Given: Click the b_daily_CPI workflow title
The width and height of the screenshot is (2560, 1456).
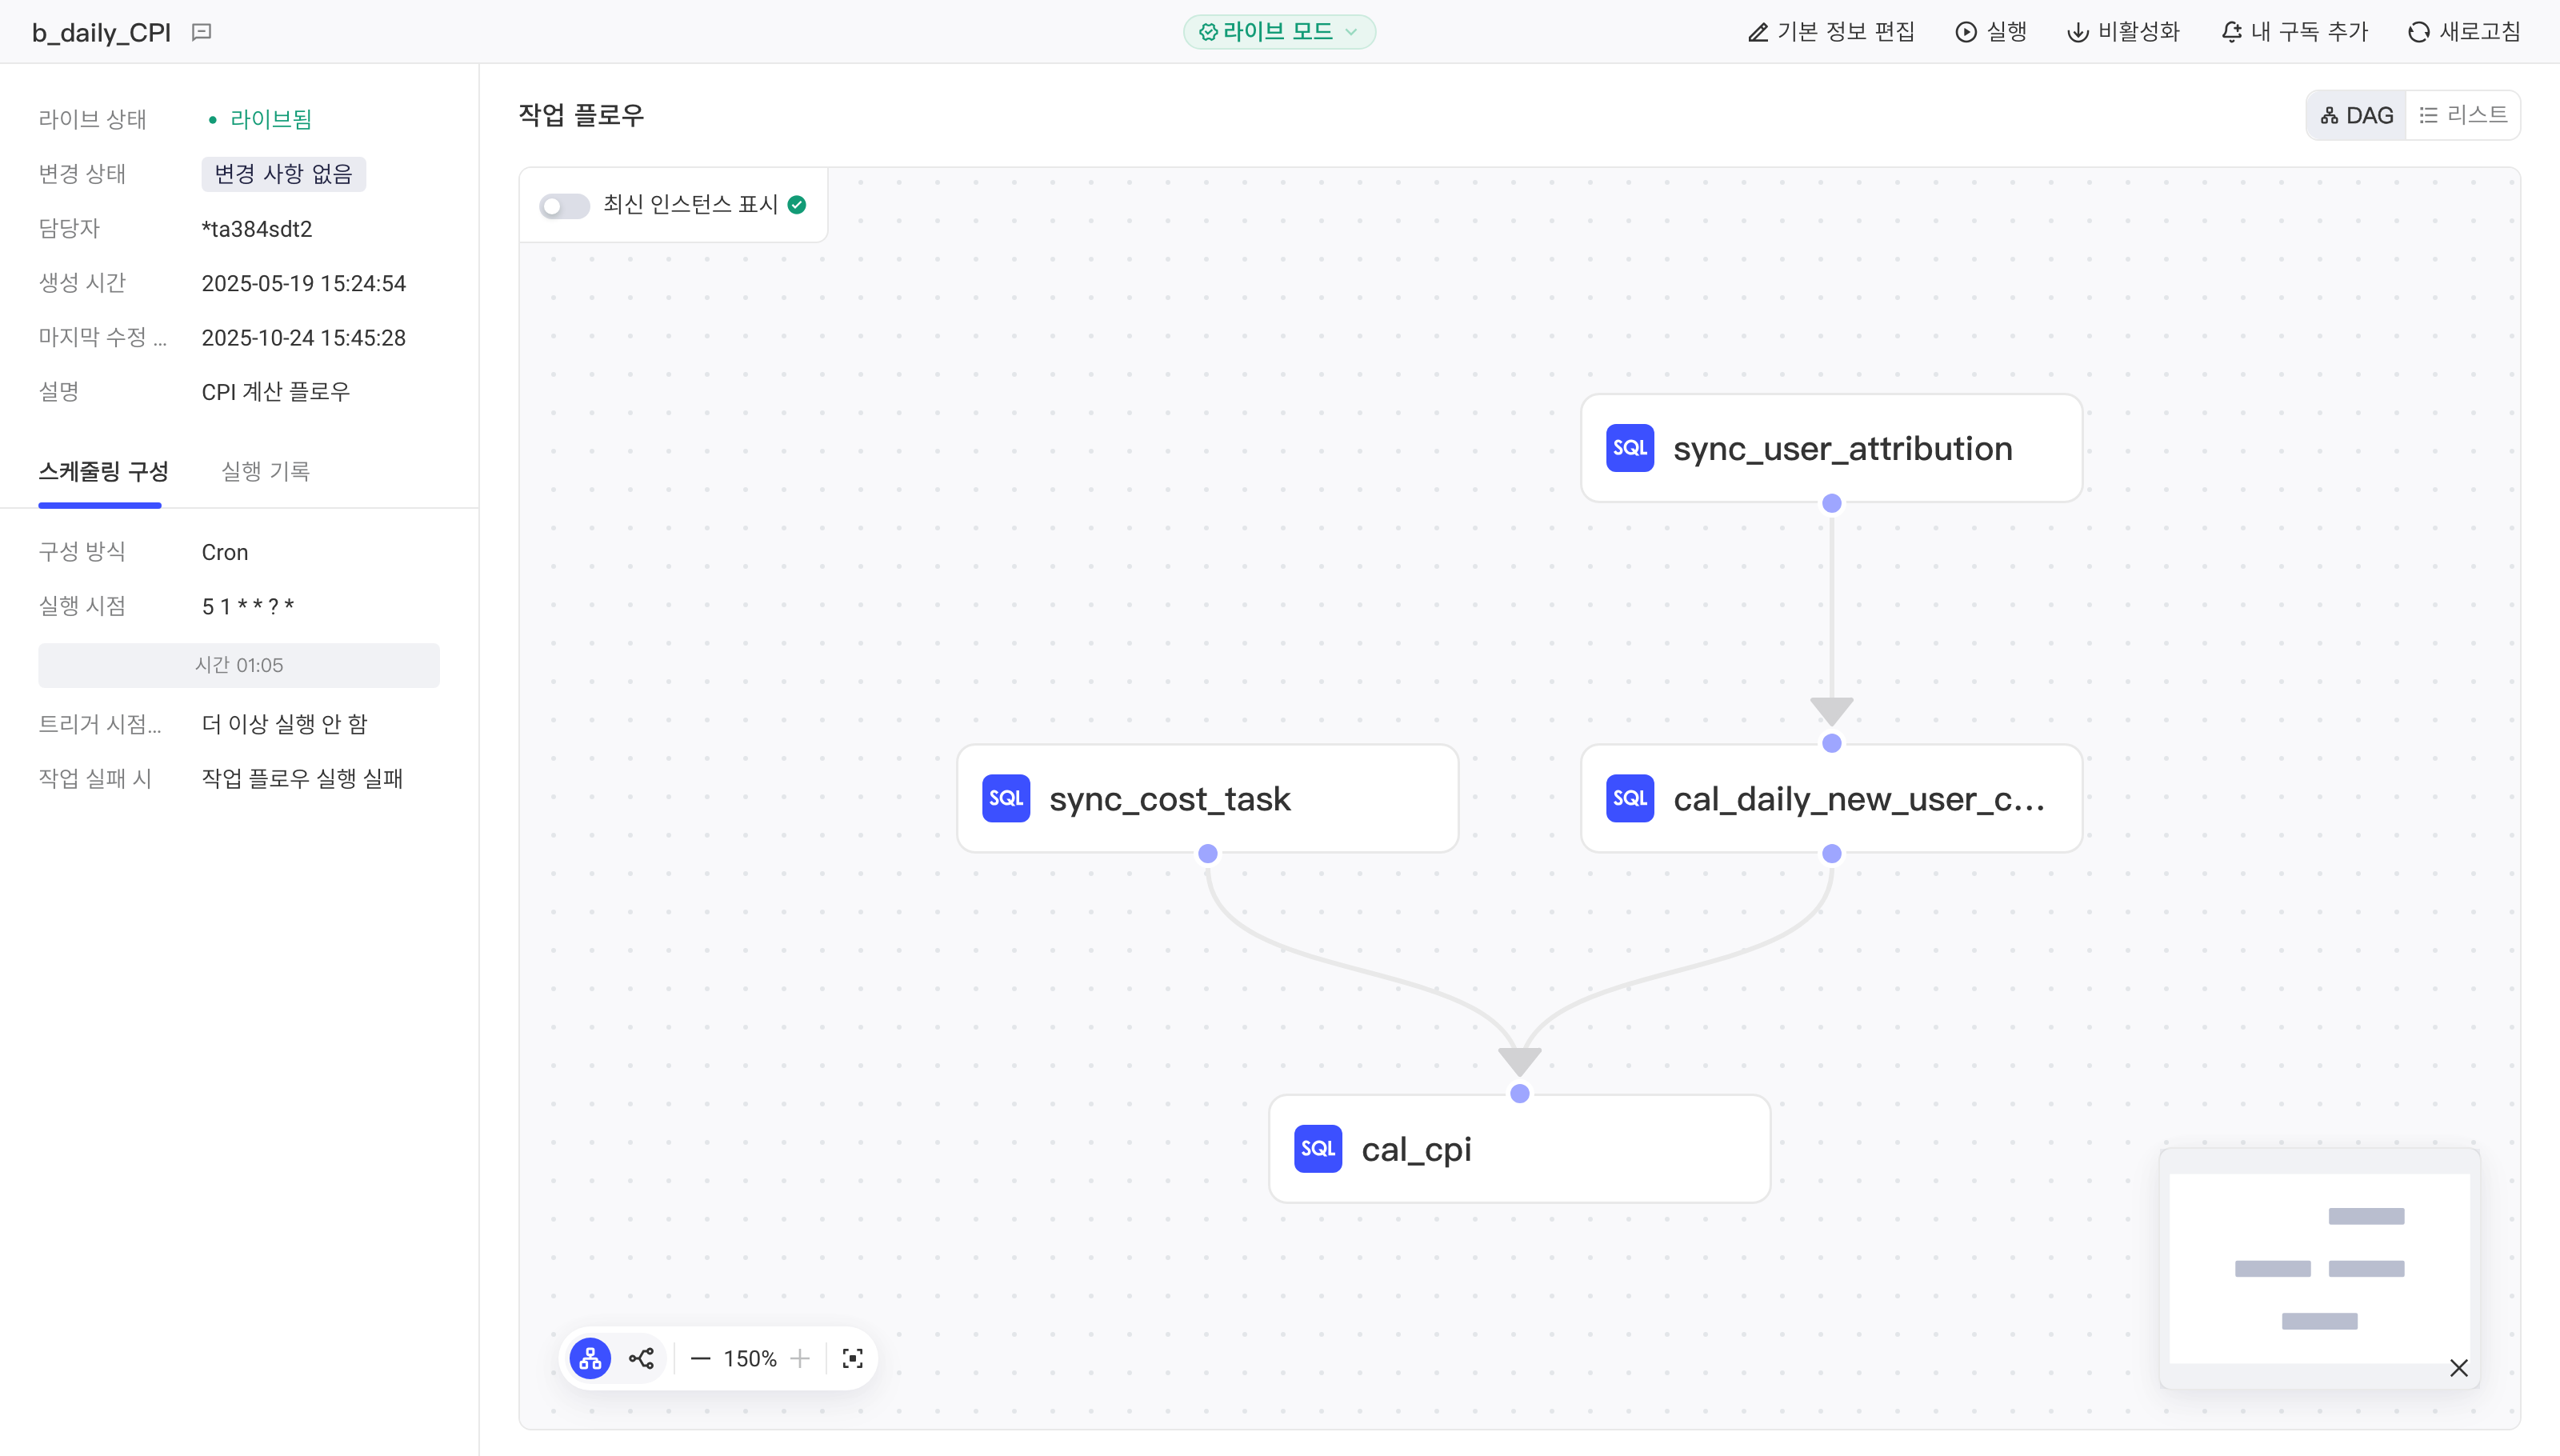Looking at the screenshot, I should 101,32.
